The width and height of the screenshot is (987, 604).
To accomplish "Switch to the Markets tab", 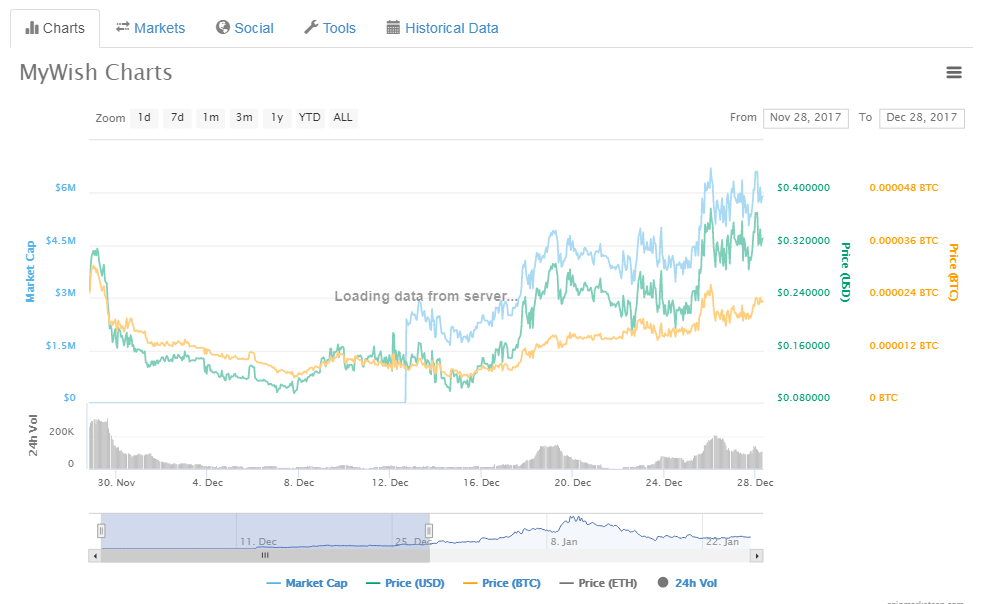I will pyautogui.click(x=150, y=28).
